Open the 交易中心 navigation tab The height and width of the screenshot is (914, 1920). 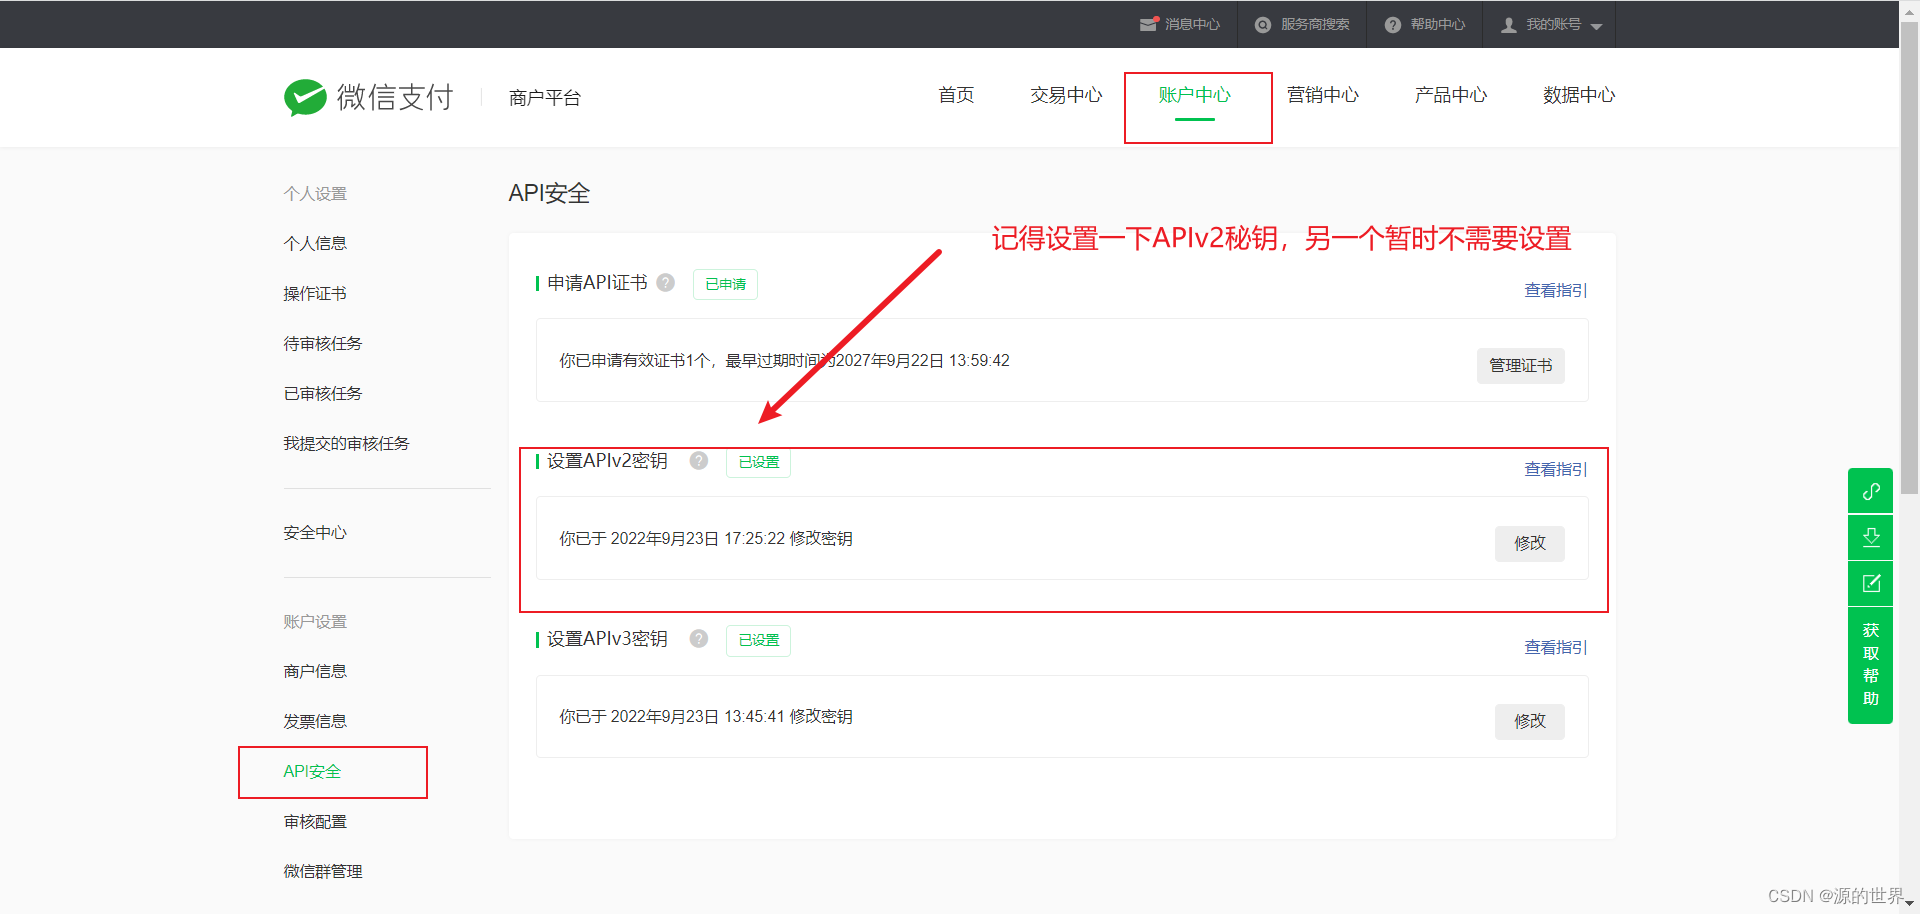(1066, 95)
